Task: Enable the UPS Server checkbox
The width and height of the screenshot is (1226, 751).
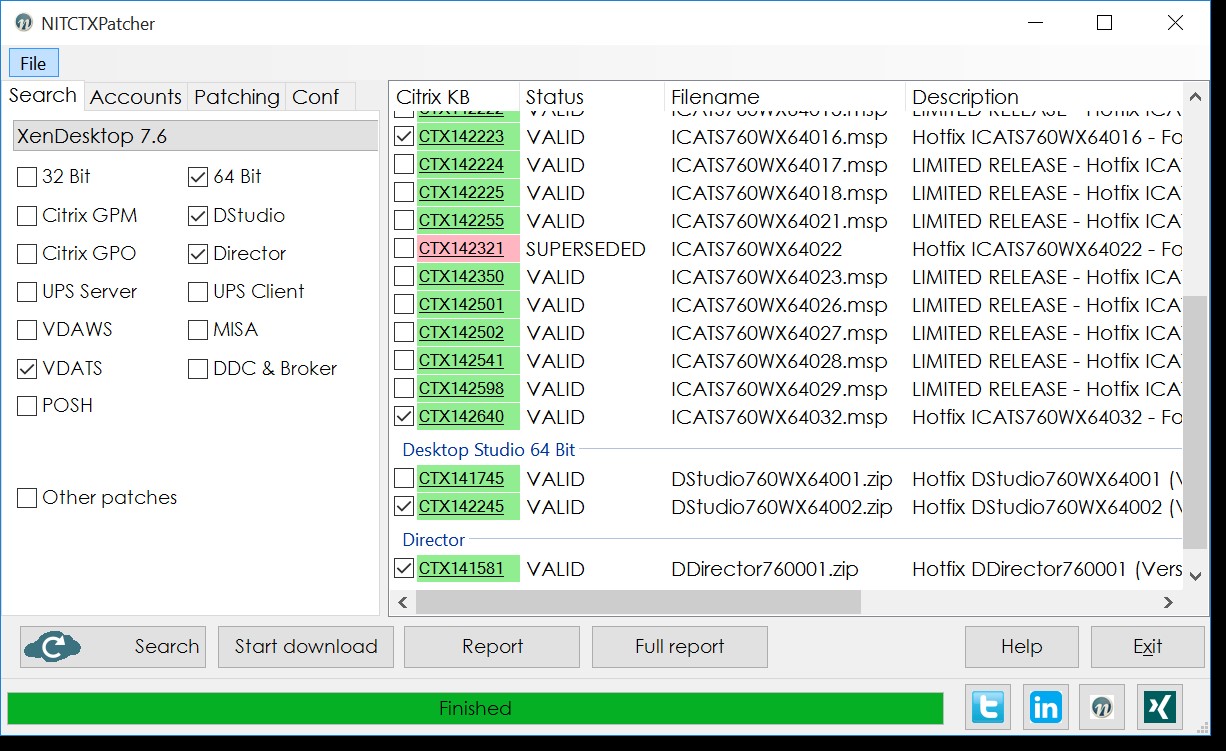Action: pyautogui.click(x=27, y=292)
